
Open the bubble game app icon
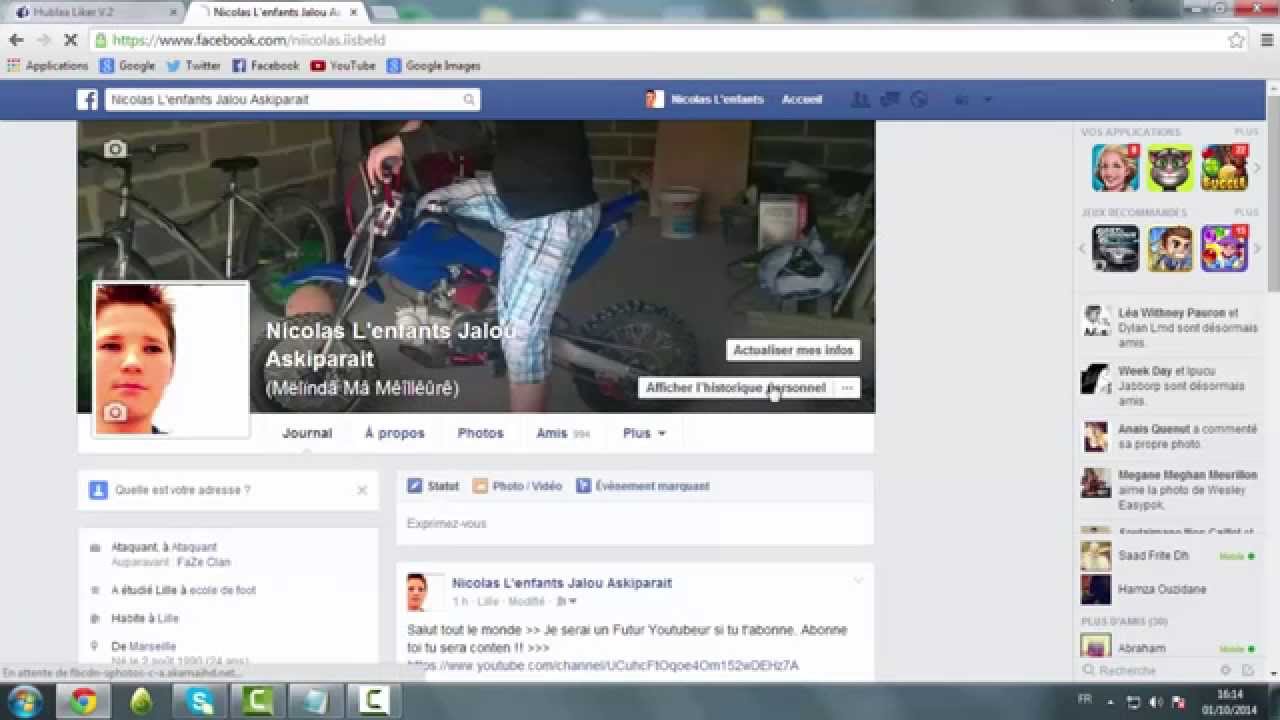coord(1224,167)
